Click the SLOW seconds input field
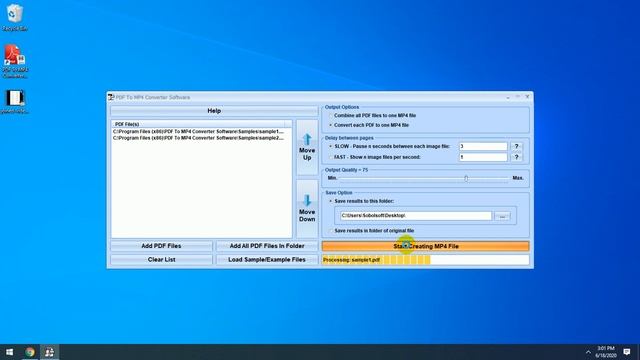This screenshot has height=360, width=640. (483, 147)
